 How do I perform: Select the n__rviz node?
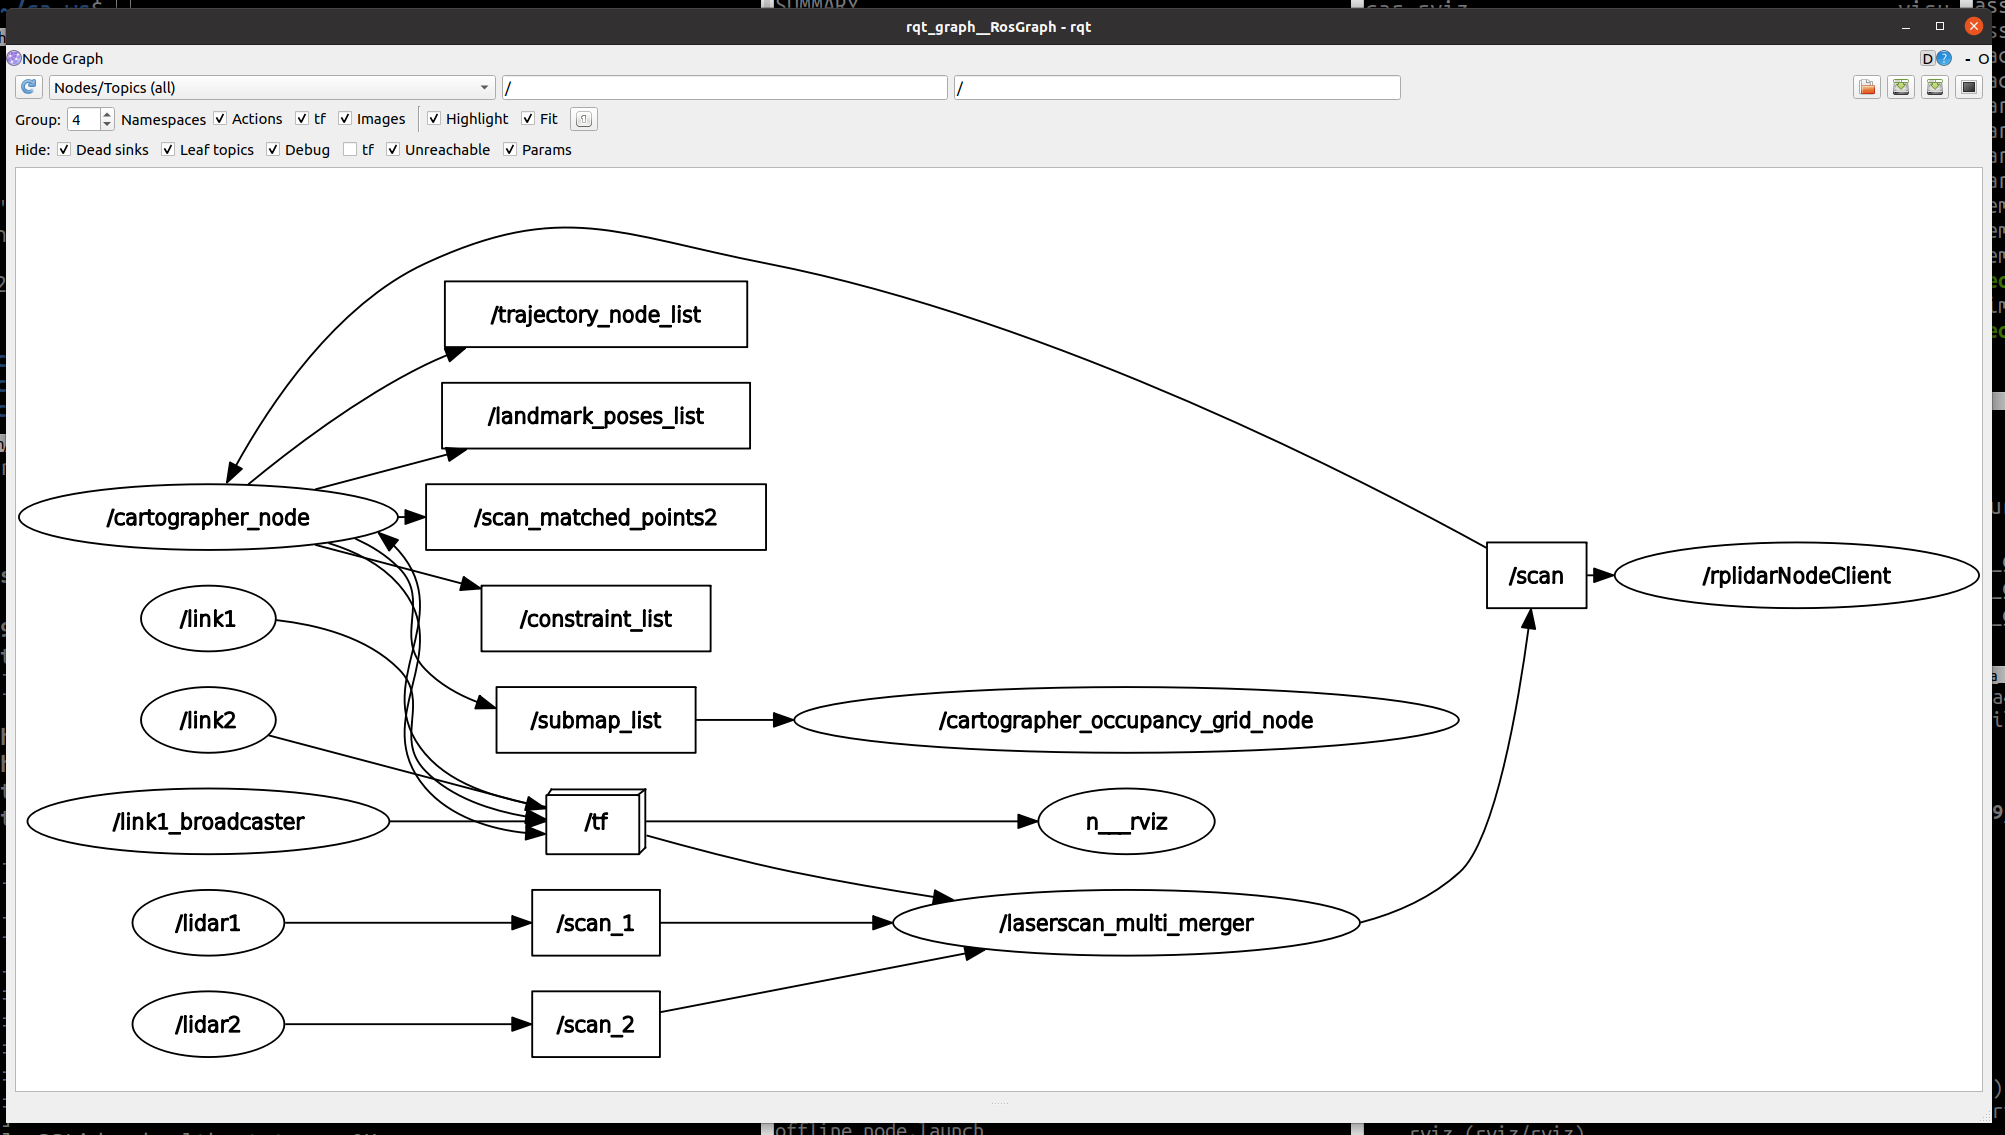(1127, 821)
